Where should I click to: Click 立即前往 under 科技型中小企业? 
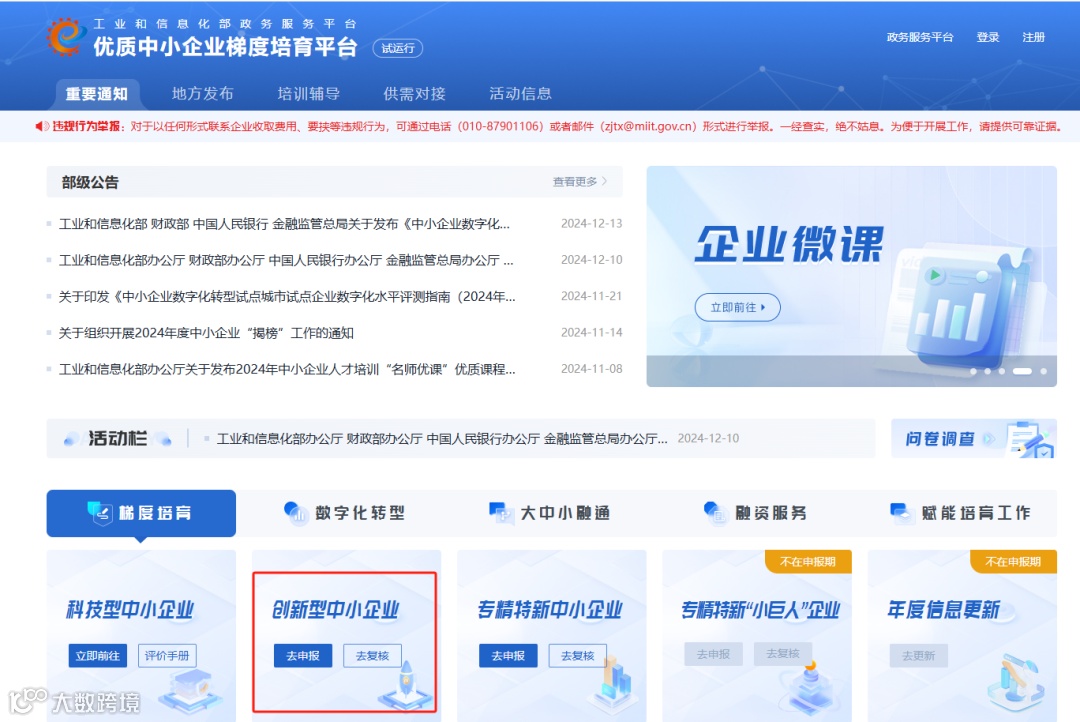coord(98,656)
